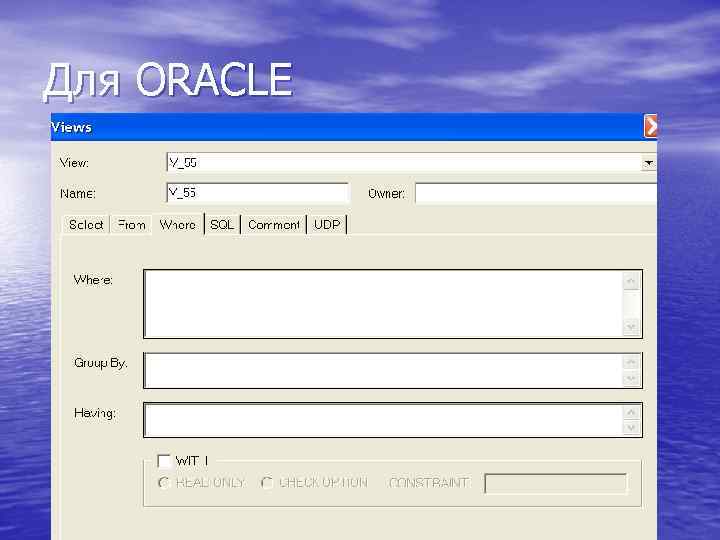This screenshot has width=720, height=540.
Task: Click Having box scroll up arrow
Action: (631, 412)
